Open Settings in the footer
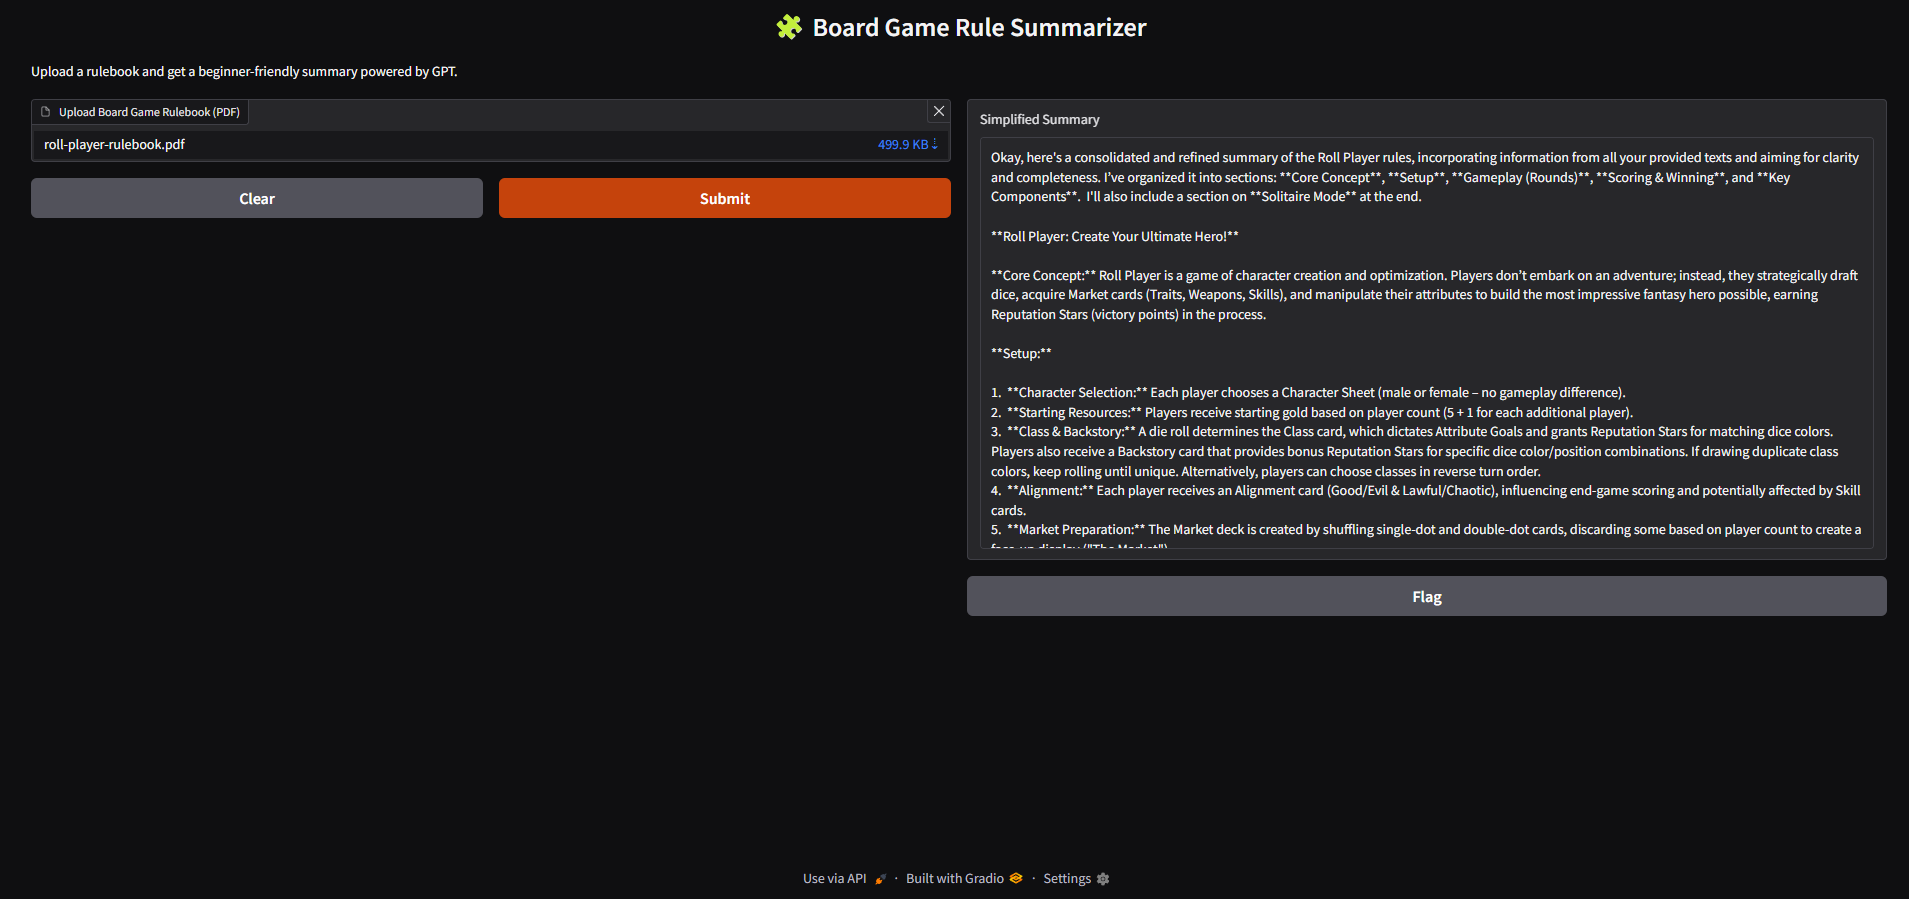The image size is (1909, 899). (x=1076, y=879)
